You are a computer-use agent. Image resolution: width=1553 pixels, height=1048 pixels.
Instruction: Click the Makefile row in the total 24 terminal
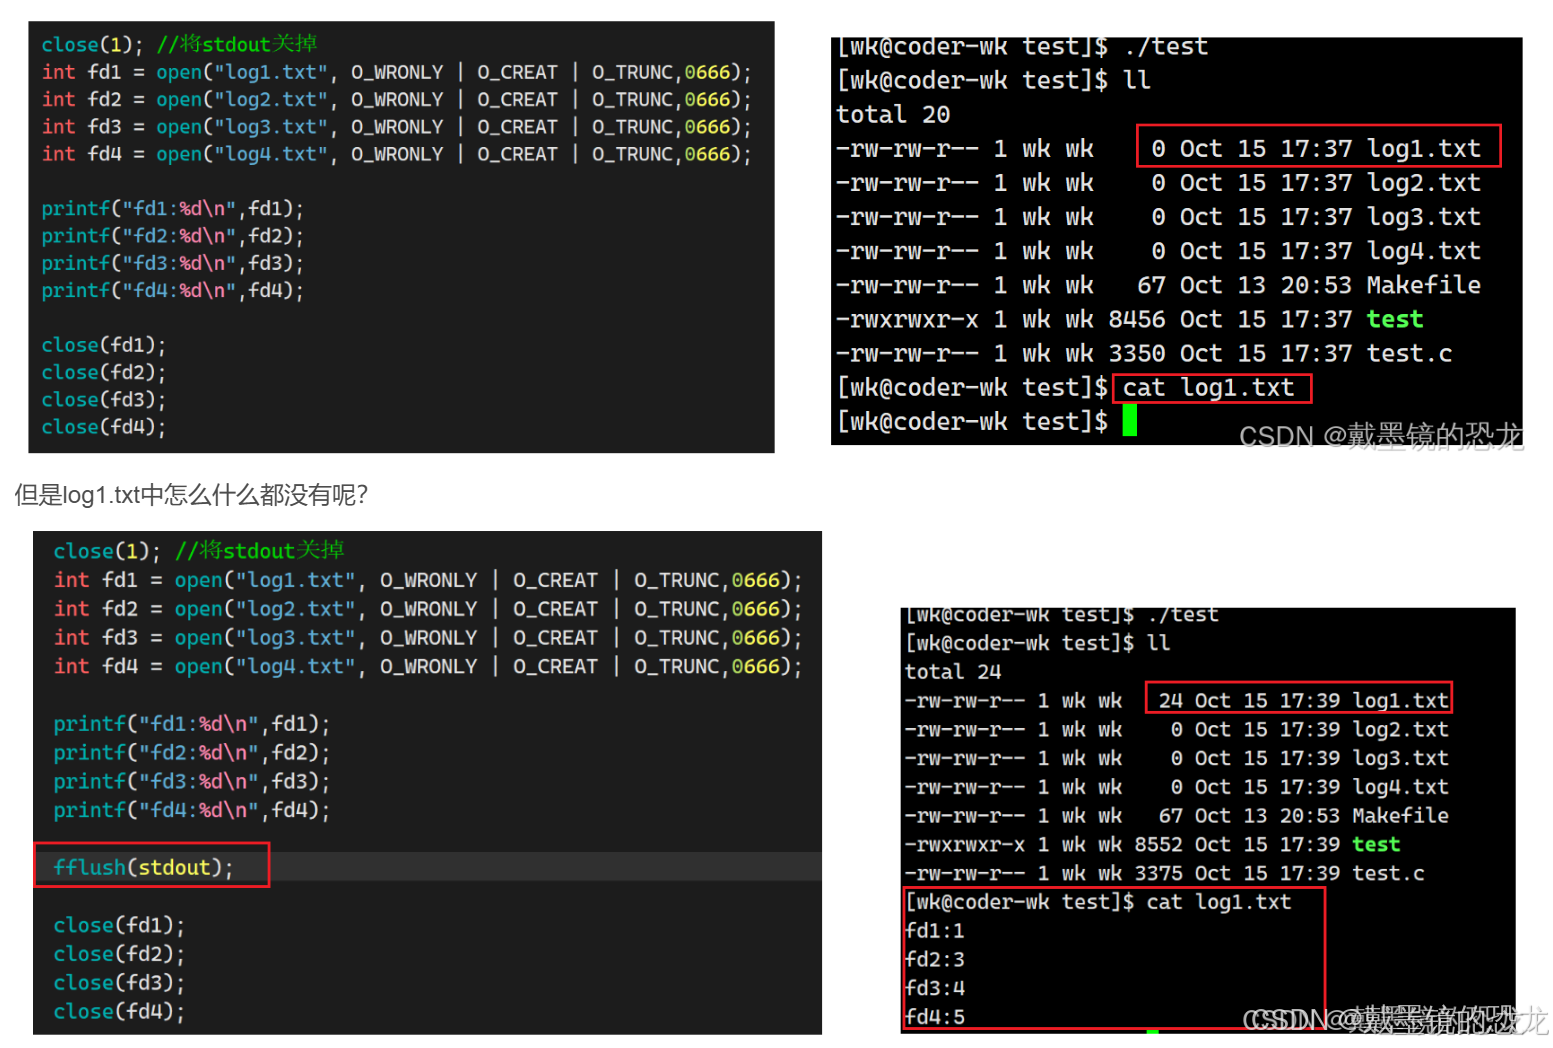(x=1176, y=816)
